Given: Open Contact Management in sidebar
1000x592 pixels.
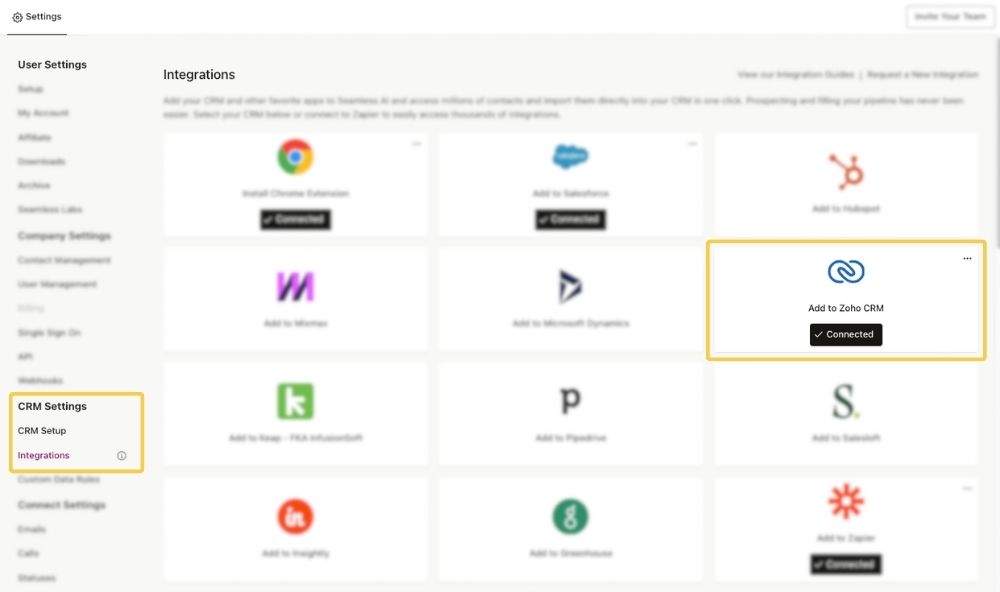Looking at the screenshot, I should [64, 260].
